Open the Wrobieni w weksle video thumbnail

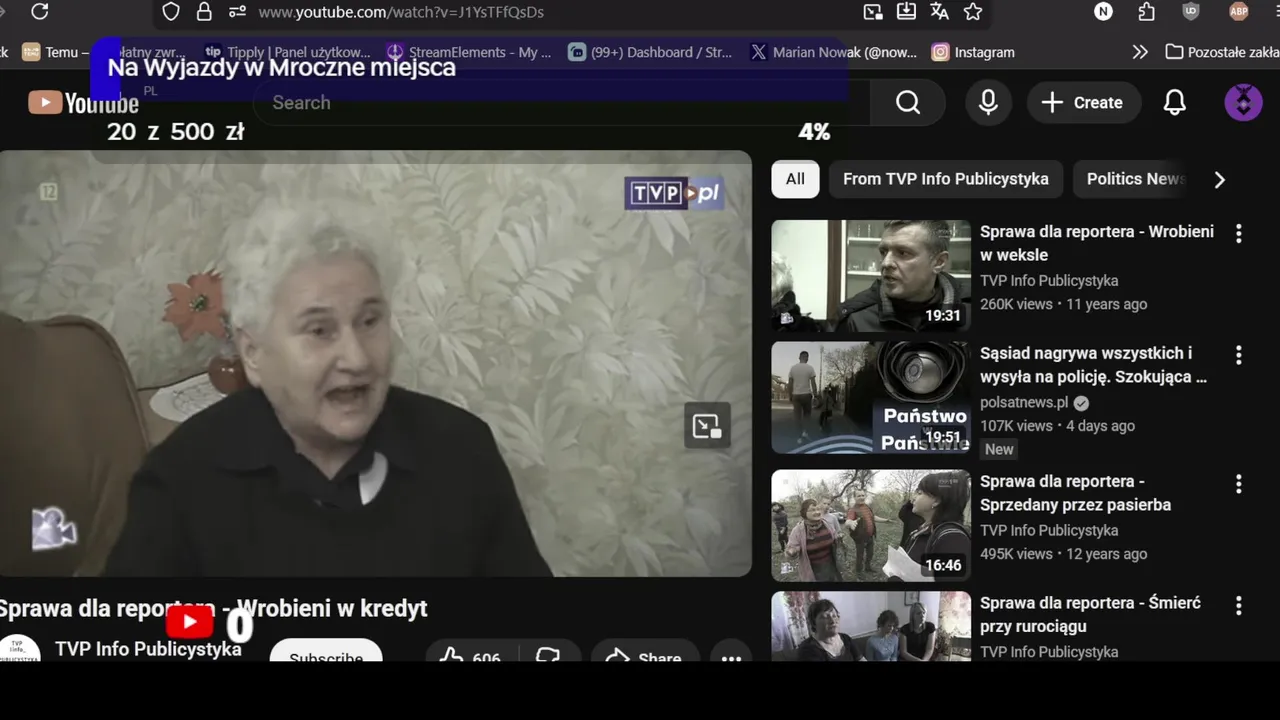tap(871, 276)
